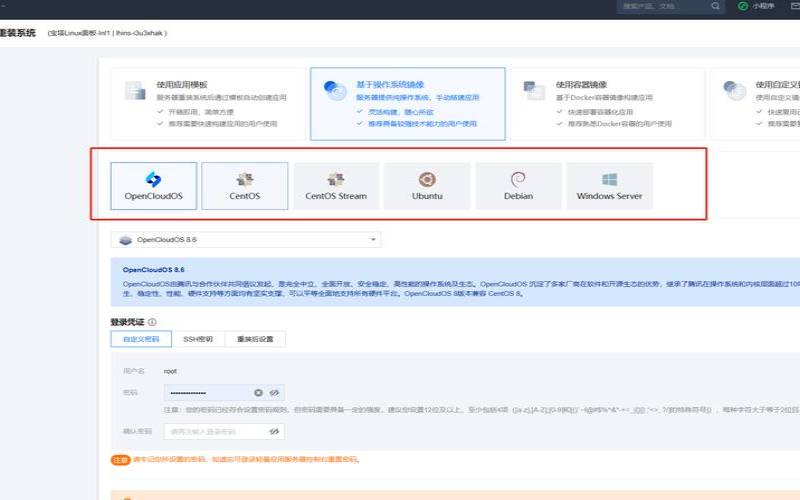
Task: Select the OpenCloudOS image tile
Action: pyautogui.click(x=153, y=186)
